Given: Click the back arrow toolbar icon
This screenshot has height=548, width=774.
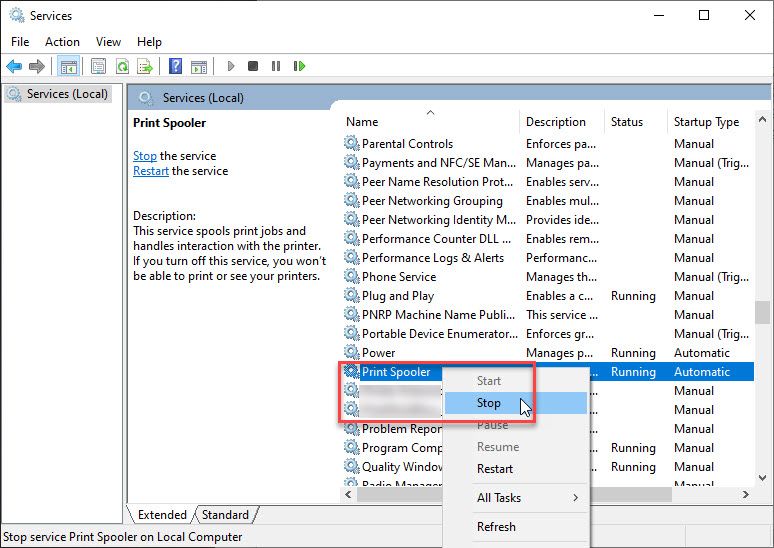Looking at the screenshot, I should coord(14,66).
